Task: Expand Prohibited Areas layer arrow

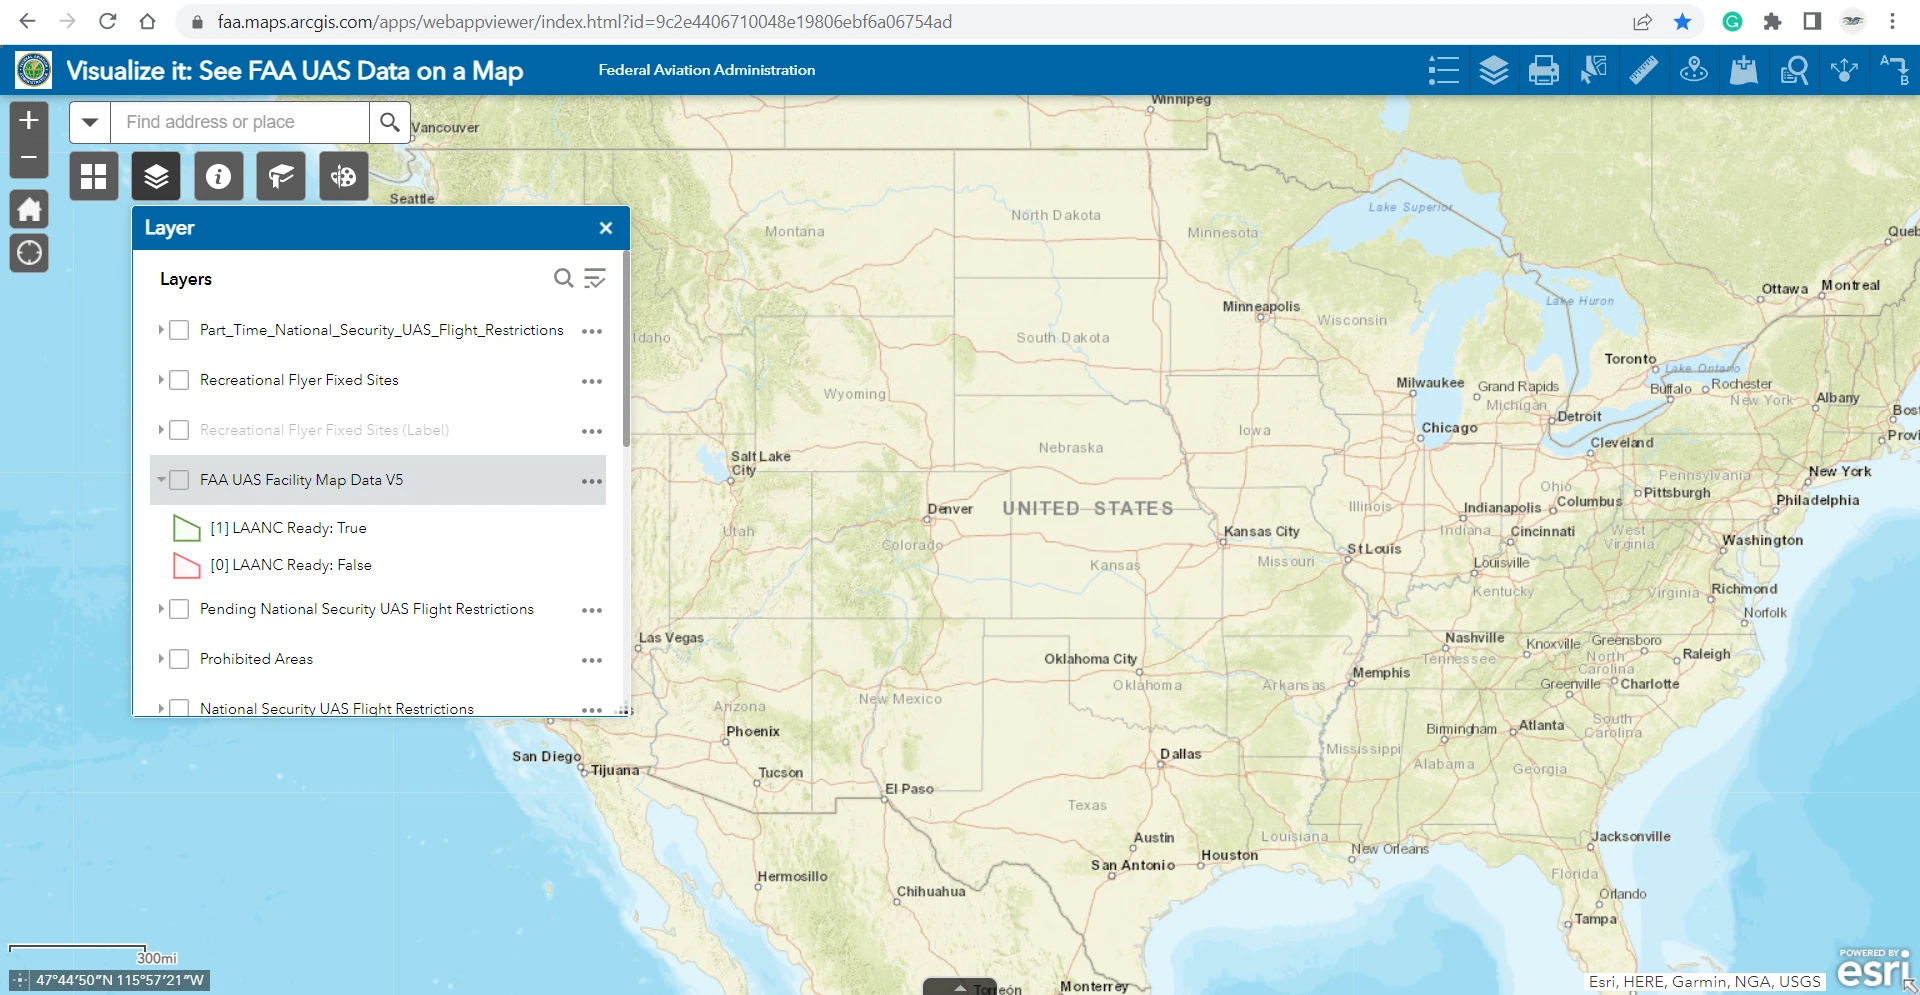Action: 160,658
